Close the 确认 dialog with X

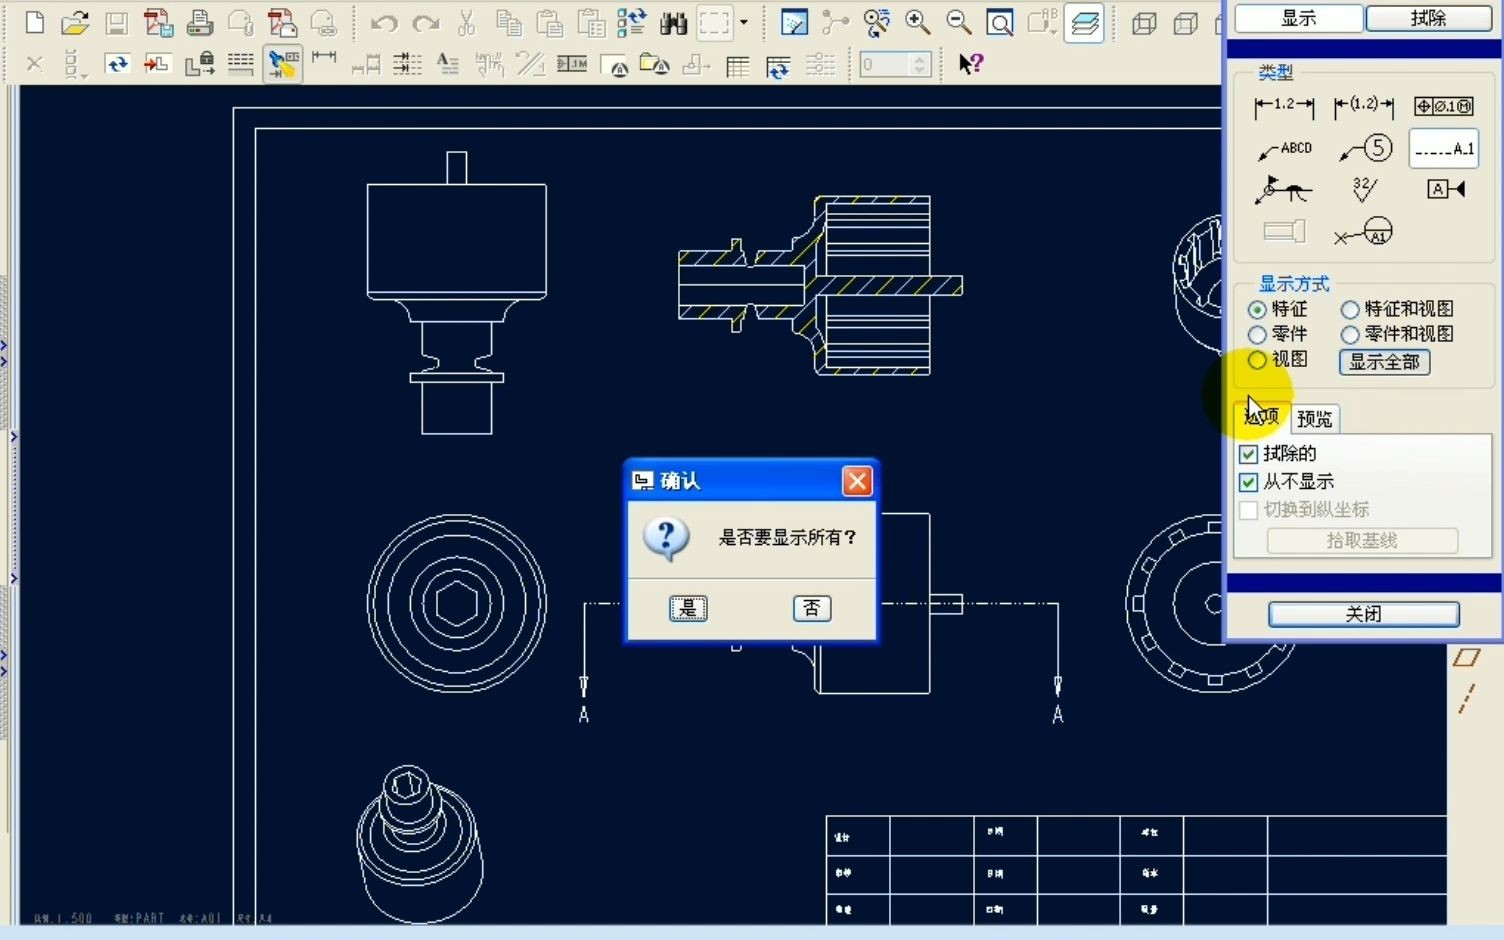tap(857, 481)
